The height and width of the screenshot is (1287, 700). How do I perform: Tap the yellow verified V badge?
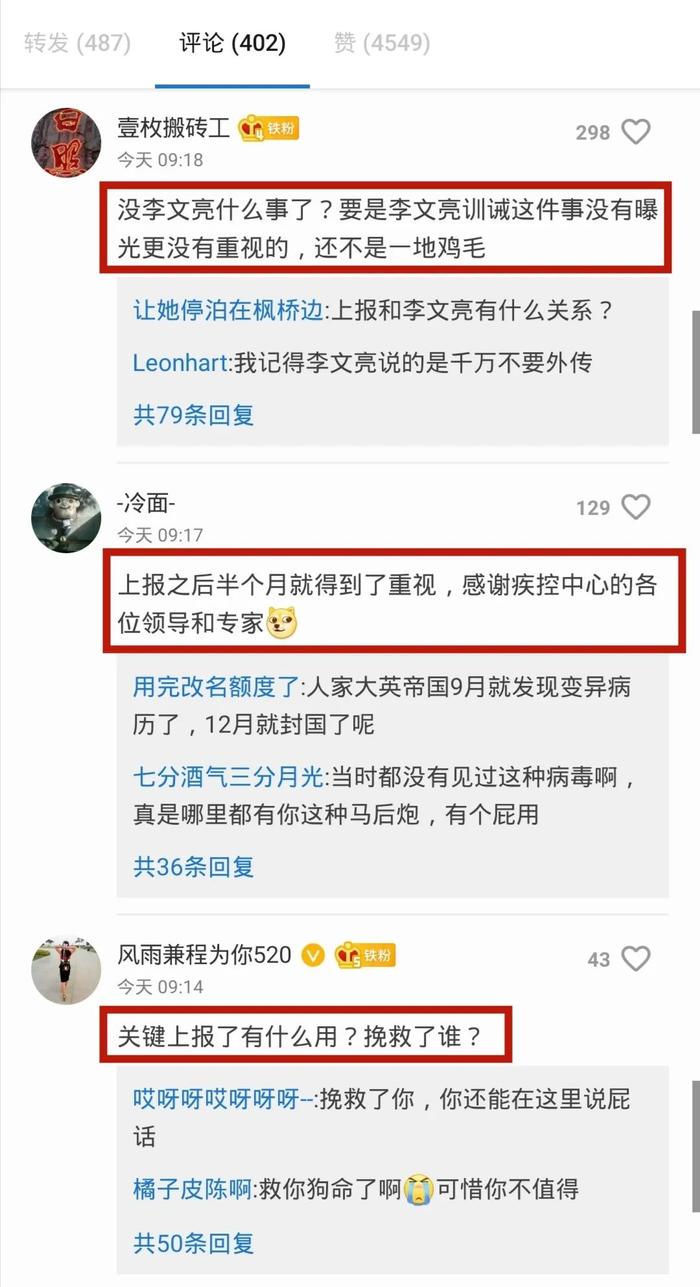pos(313,955)
